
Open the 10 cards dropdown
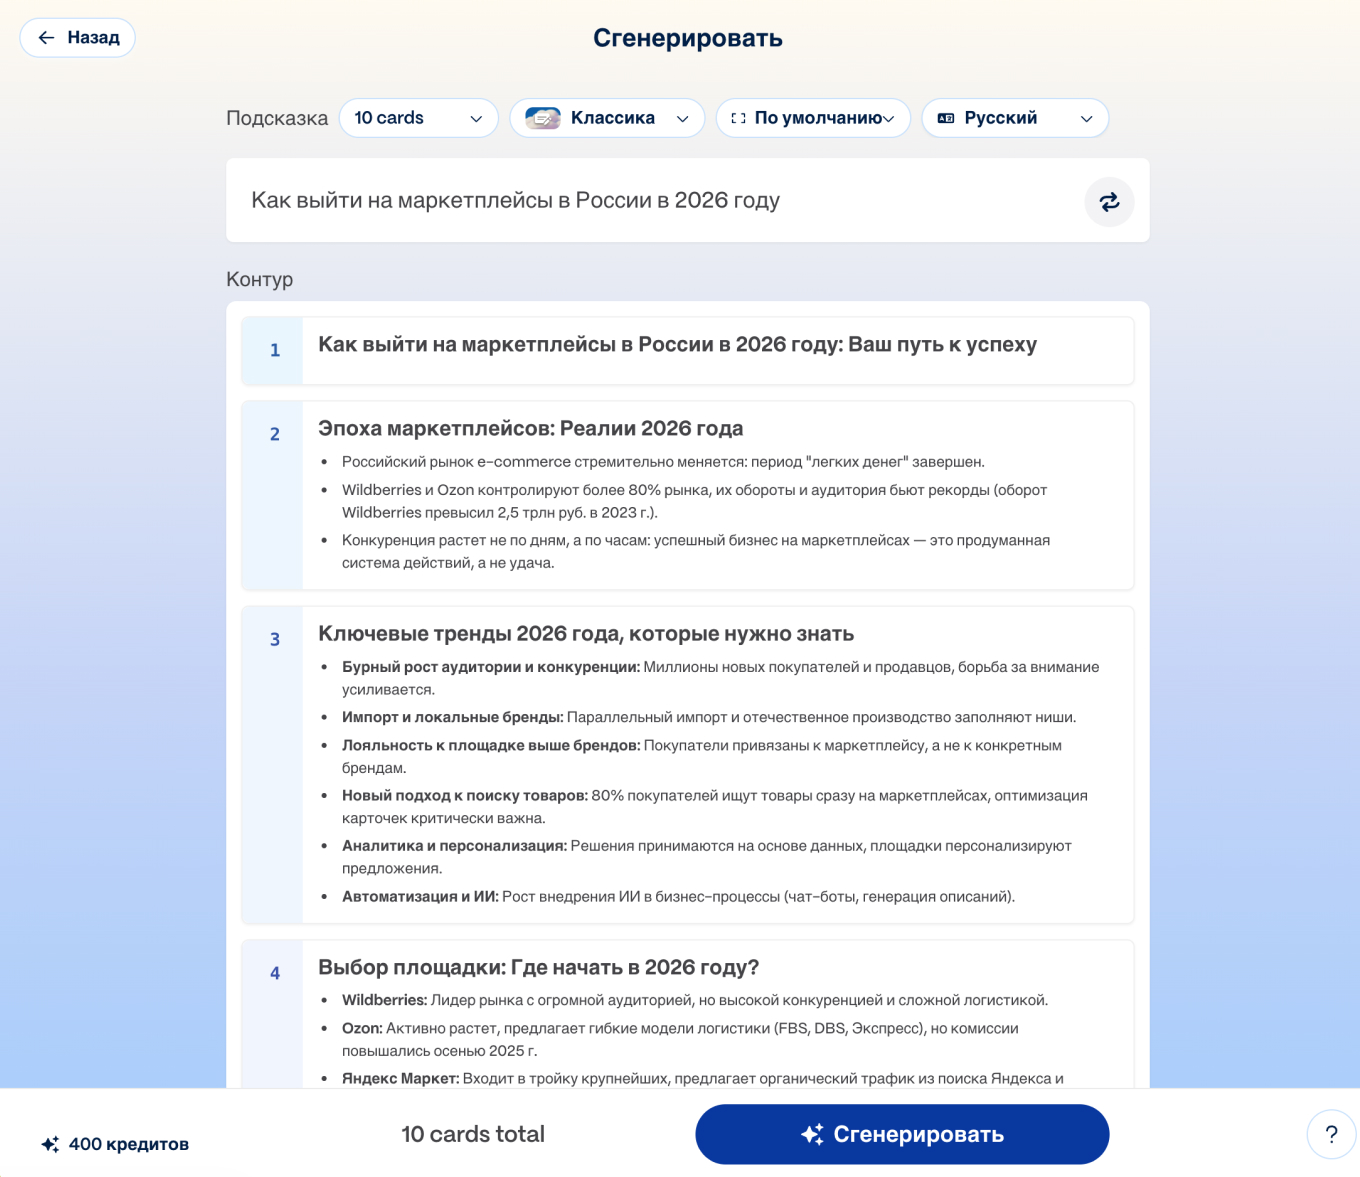point(418,117)
